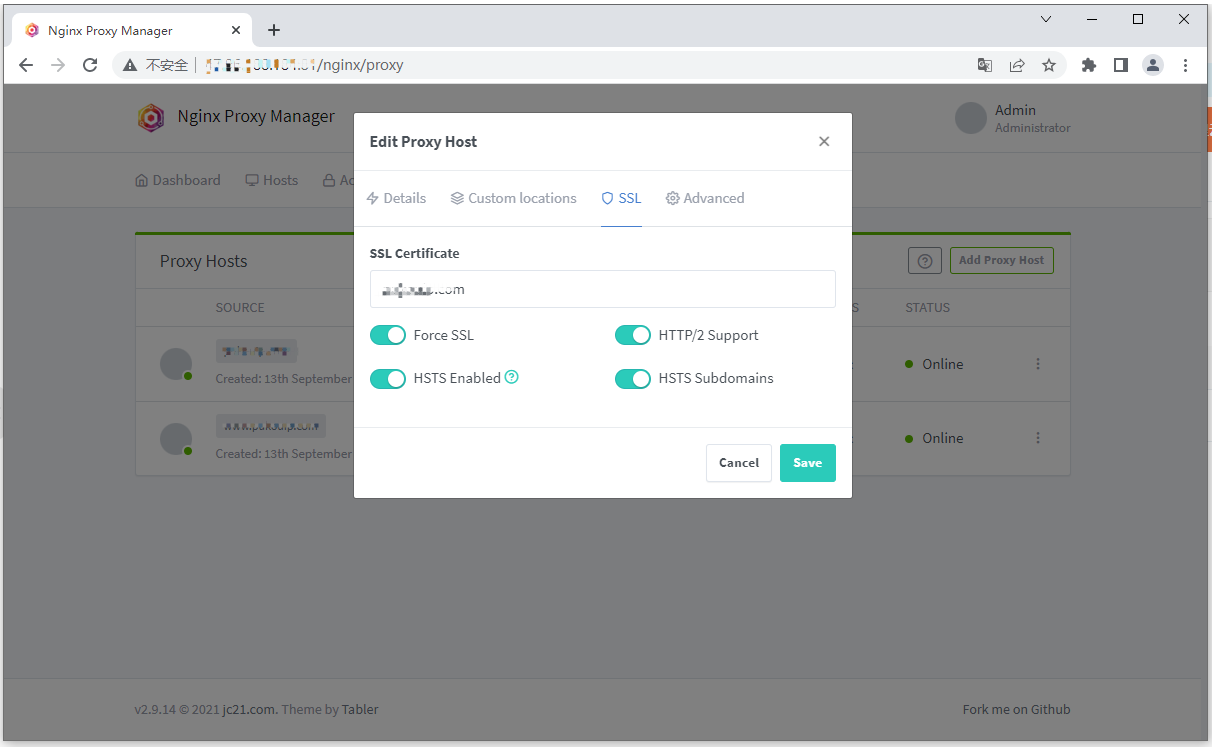Close the Edit Proxy Host dialog
The image size is (1212, 747).
tap(824, 141)
